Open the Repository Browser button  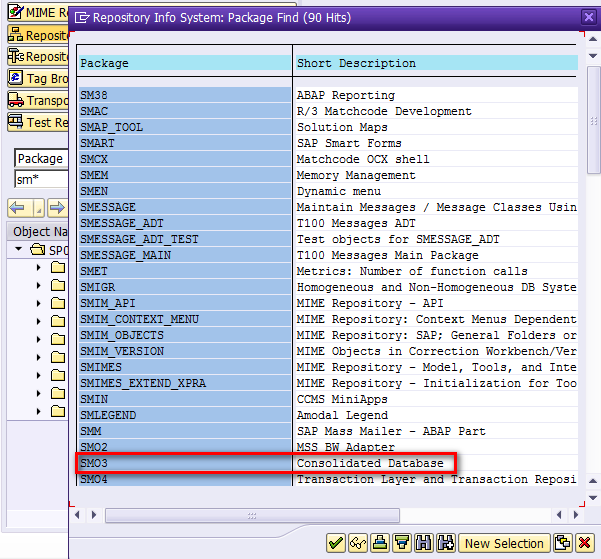38,35
